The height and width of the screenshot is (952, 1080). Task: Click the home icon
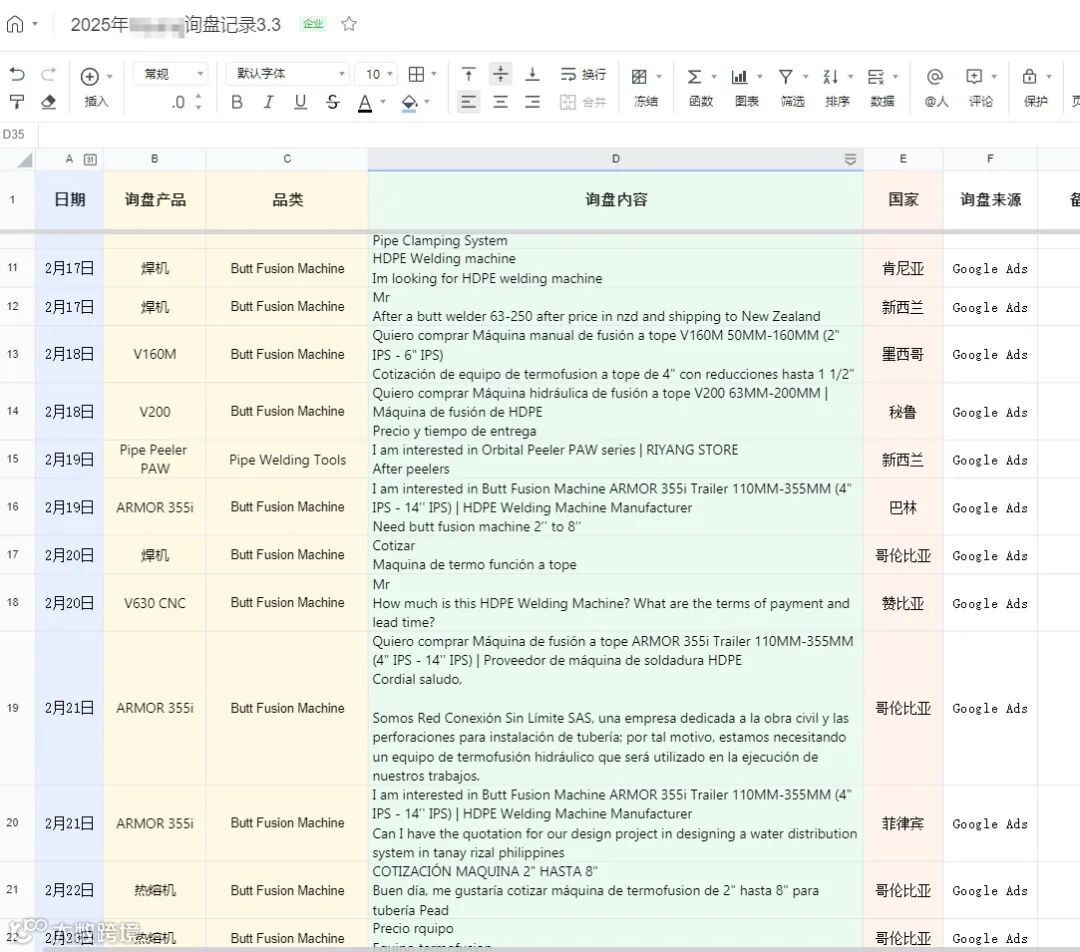coord(15,25)
